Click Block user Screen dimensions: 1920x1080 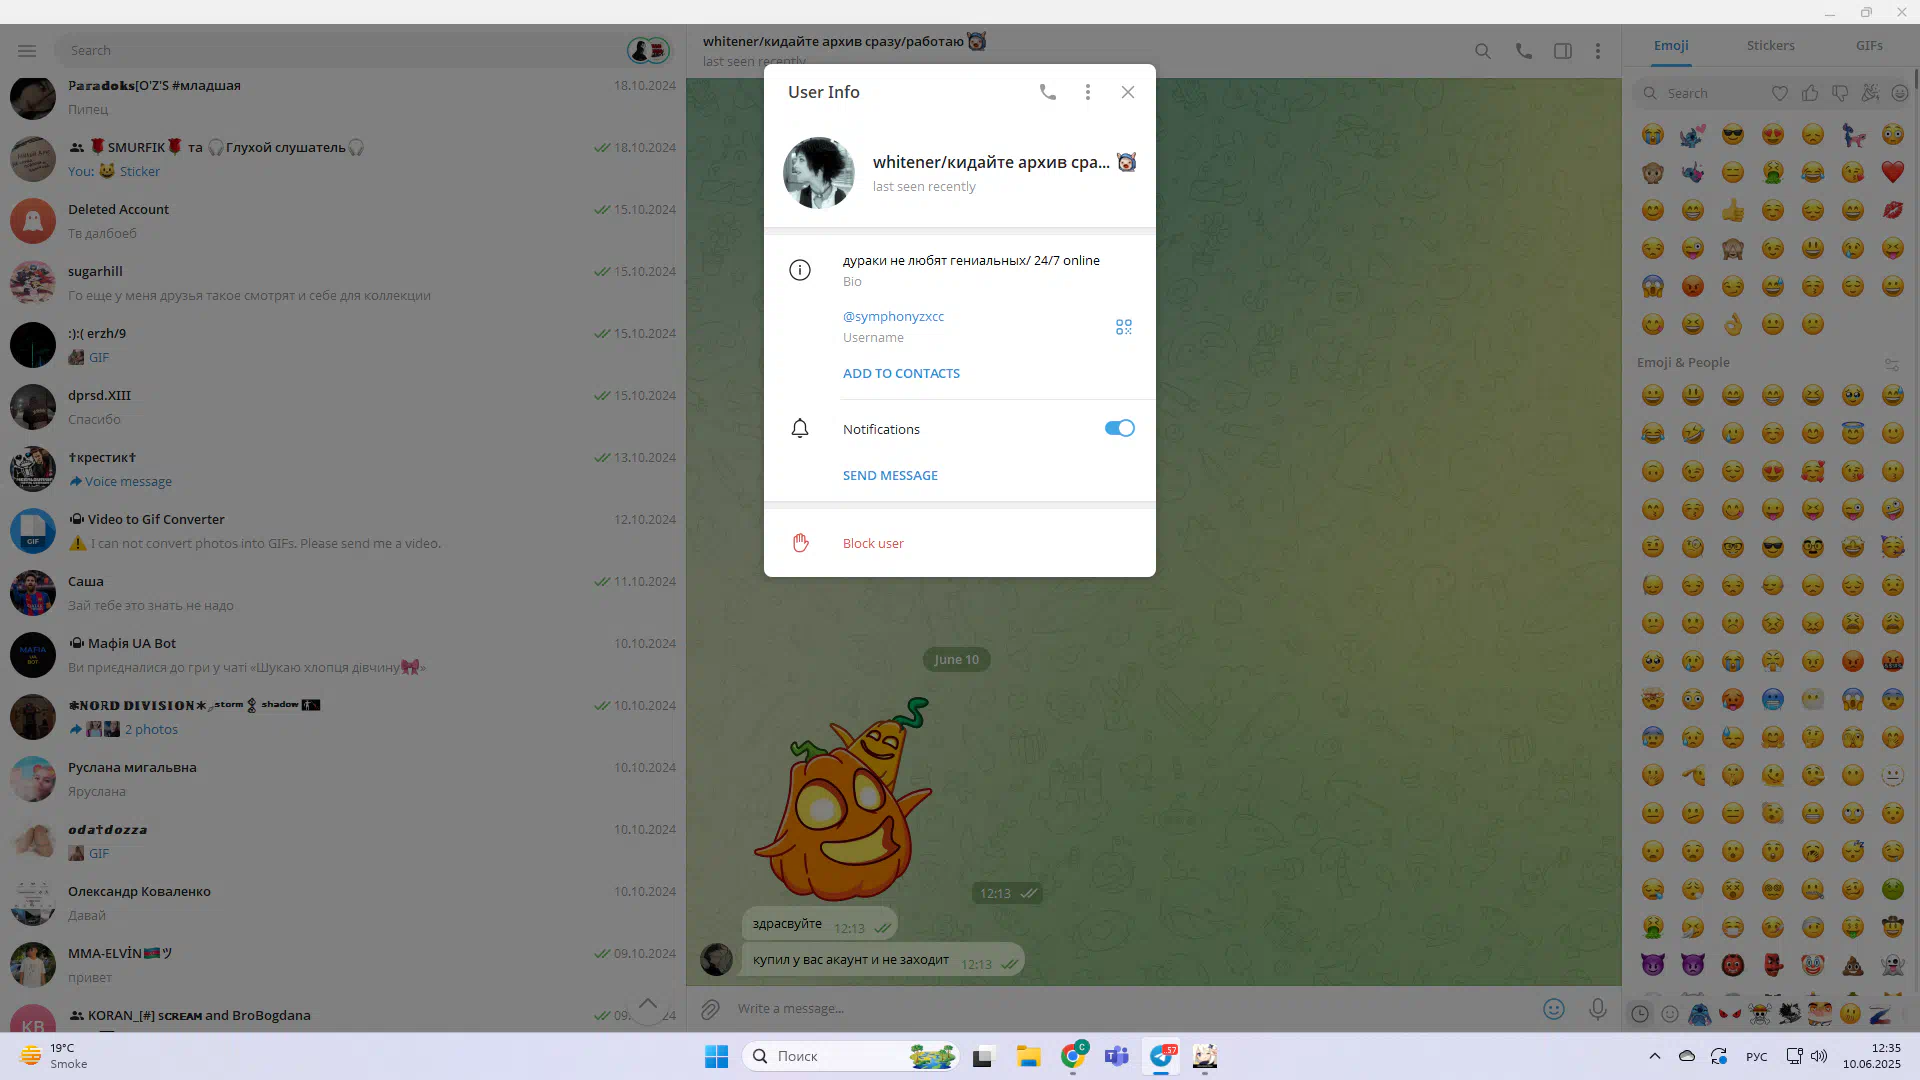click(x=873, y=543)
